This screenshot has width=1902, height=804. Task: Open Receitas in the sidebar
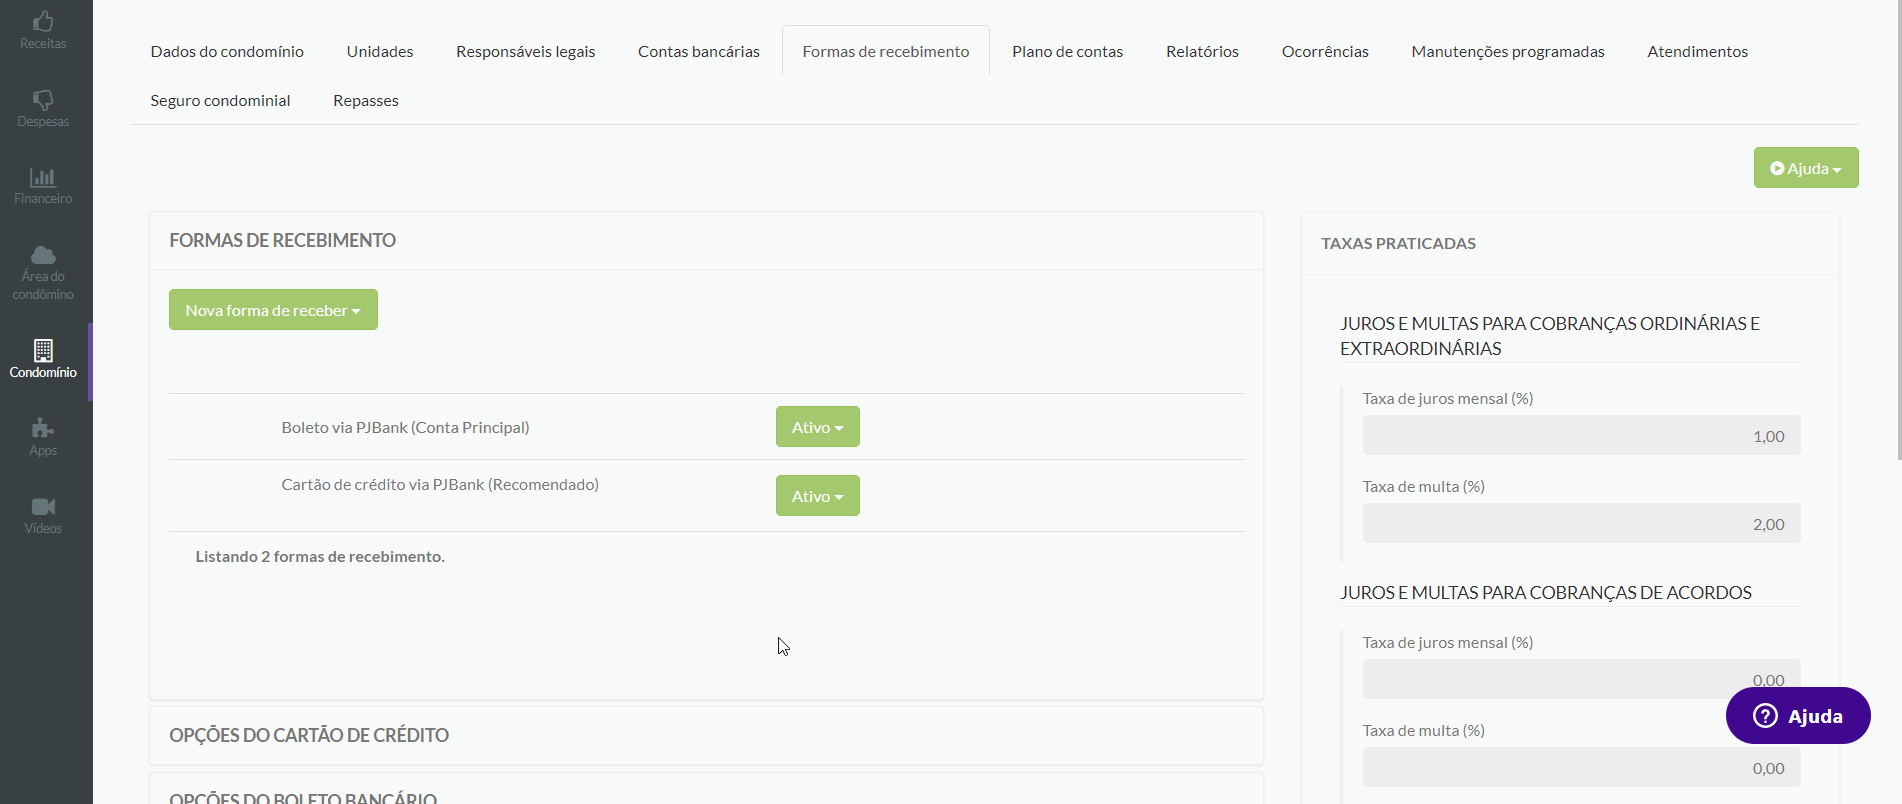point(43,30)
